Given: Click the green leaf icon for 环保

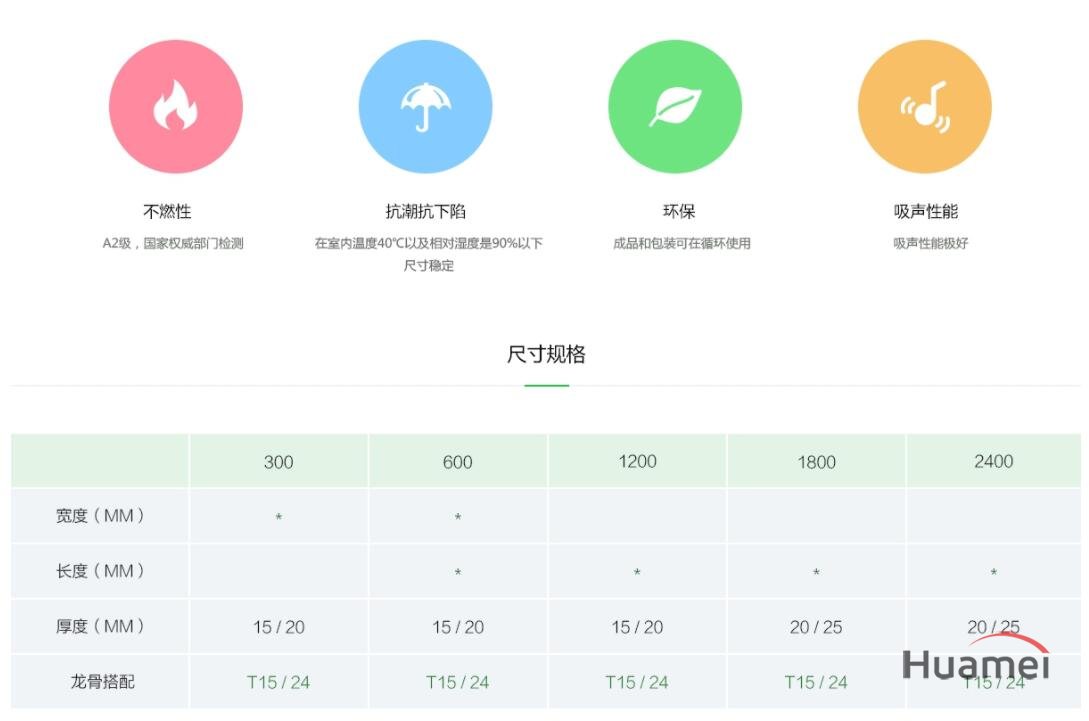Looking at the screenshot, I should pyautogui.click(x=675, y=106).
